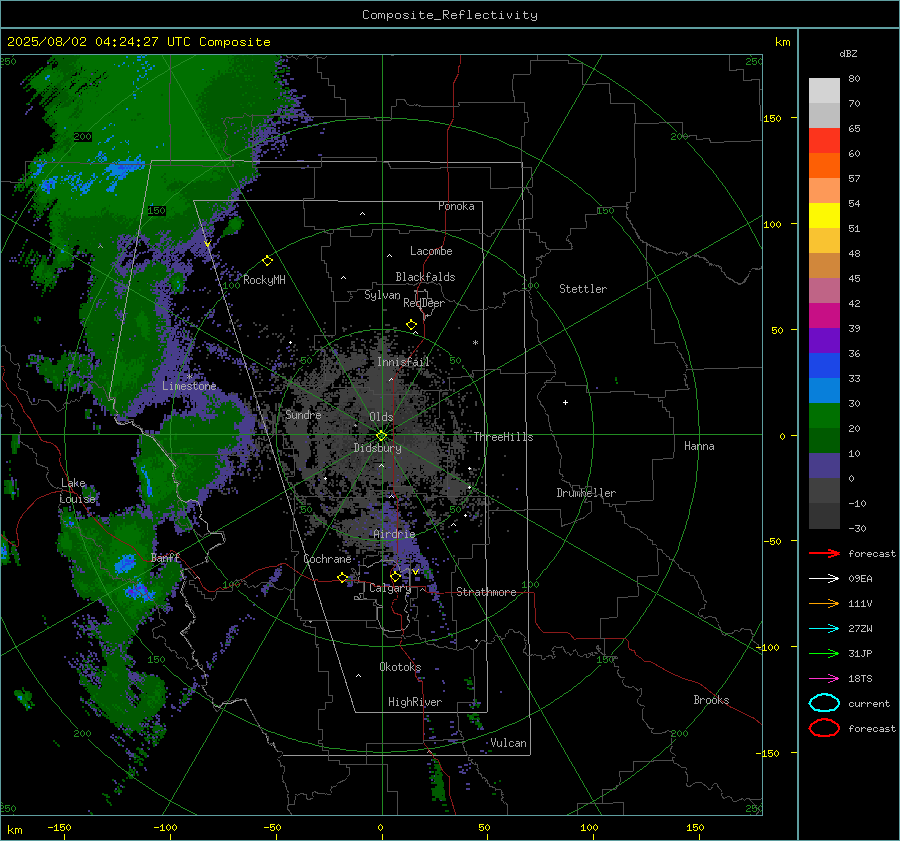Click the Lake Louise label
The height and width of the screenshot is (841, 900).
78,491
